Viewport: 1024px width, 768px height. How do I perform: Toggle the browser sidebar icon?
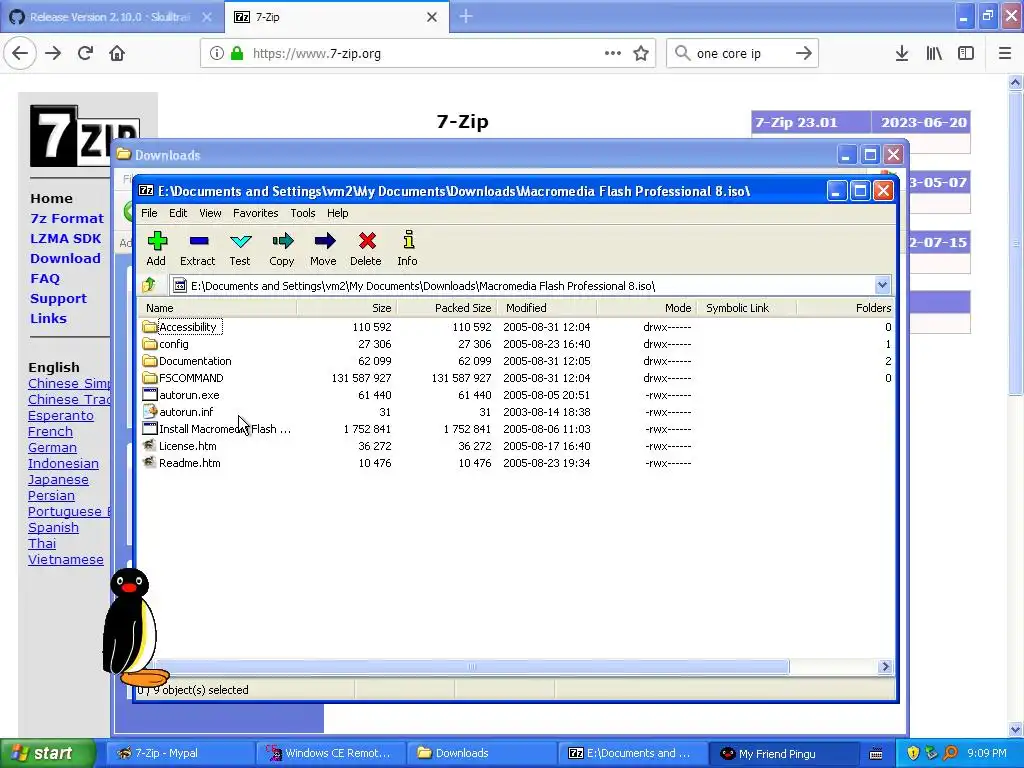tap(966, 53)
